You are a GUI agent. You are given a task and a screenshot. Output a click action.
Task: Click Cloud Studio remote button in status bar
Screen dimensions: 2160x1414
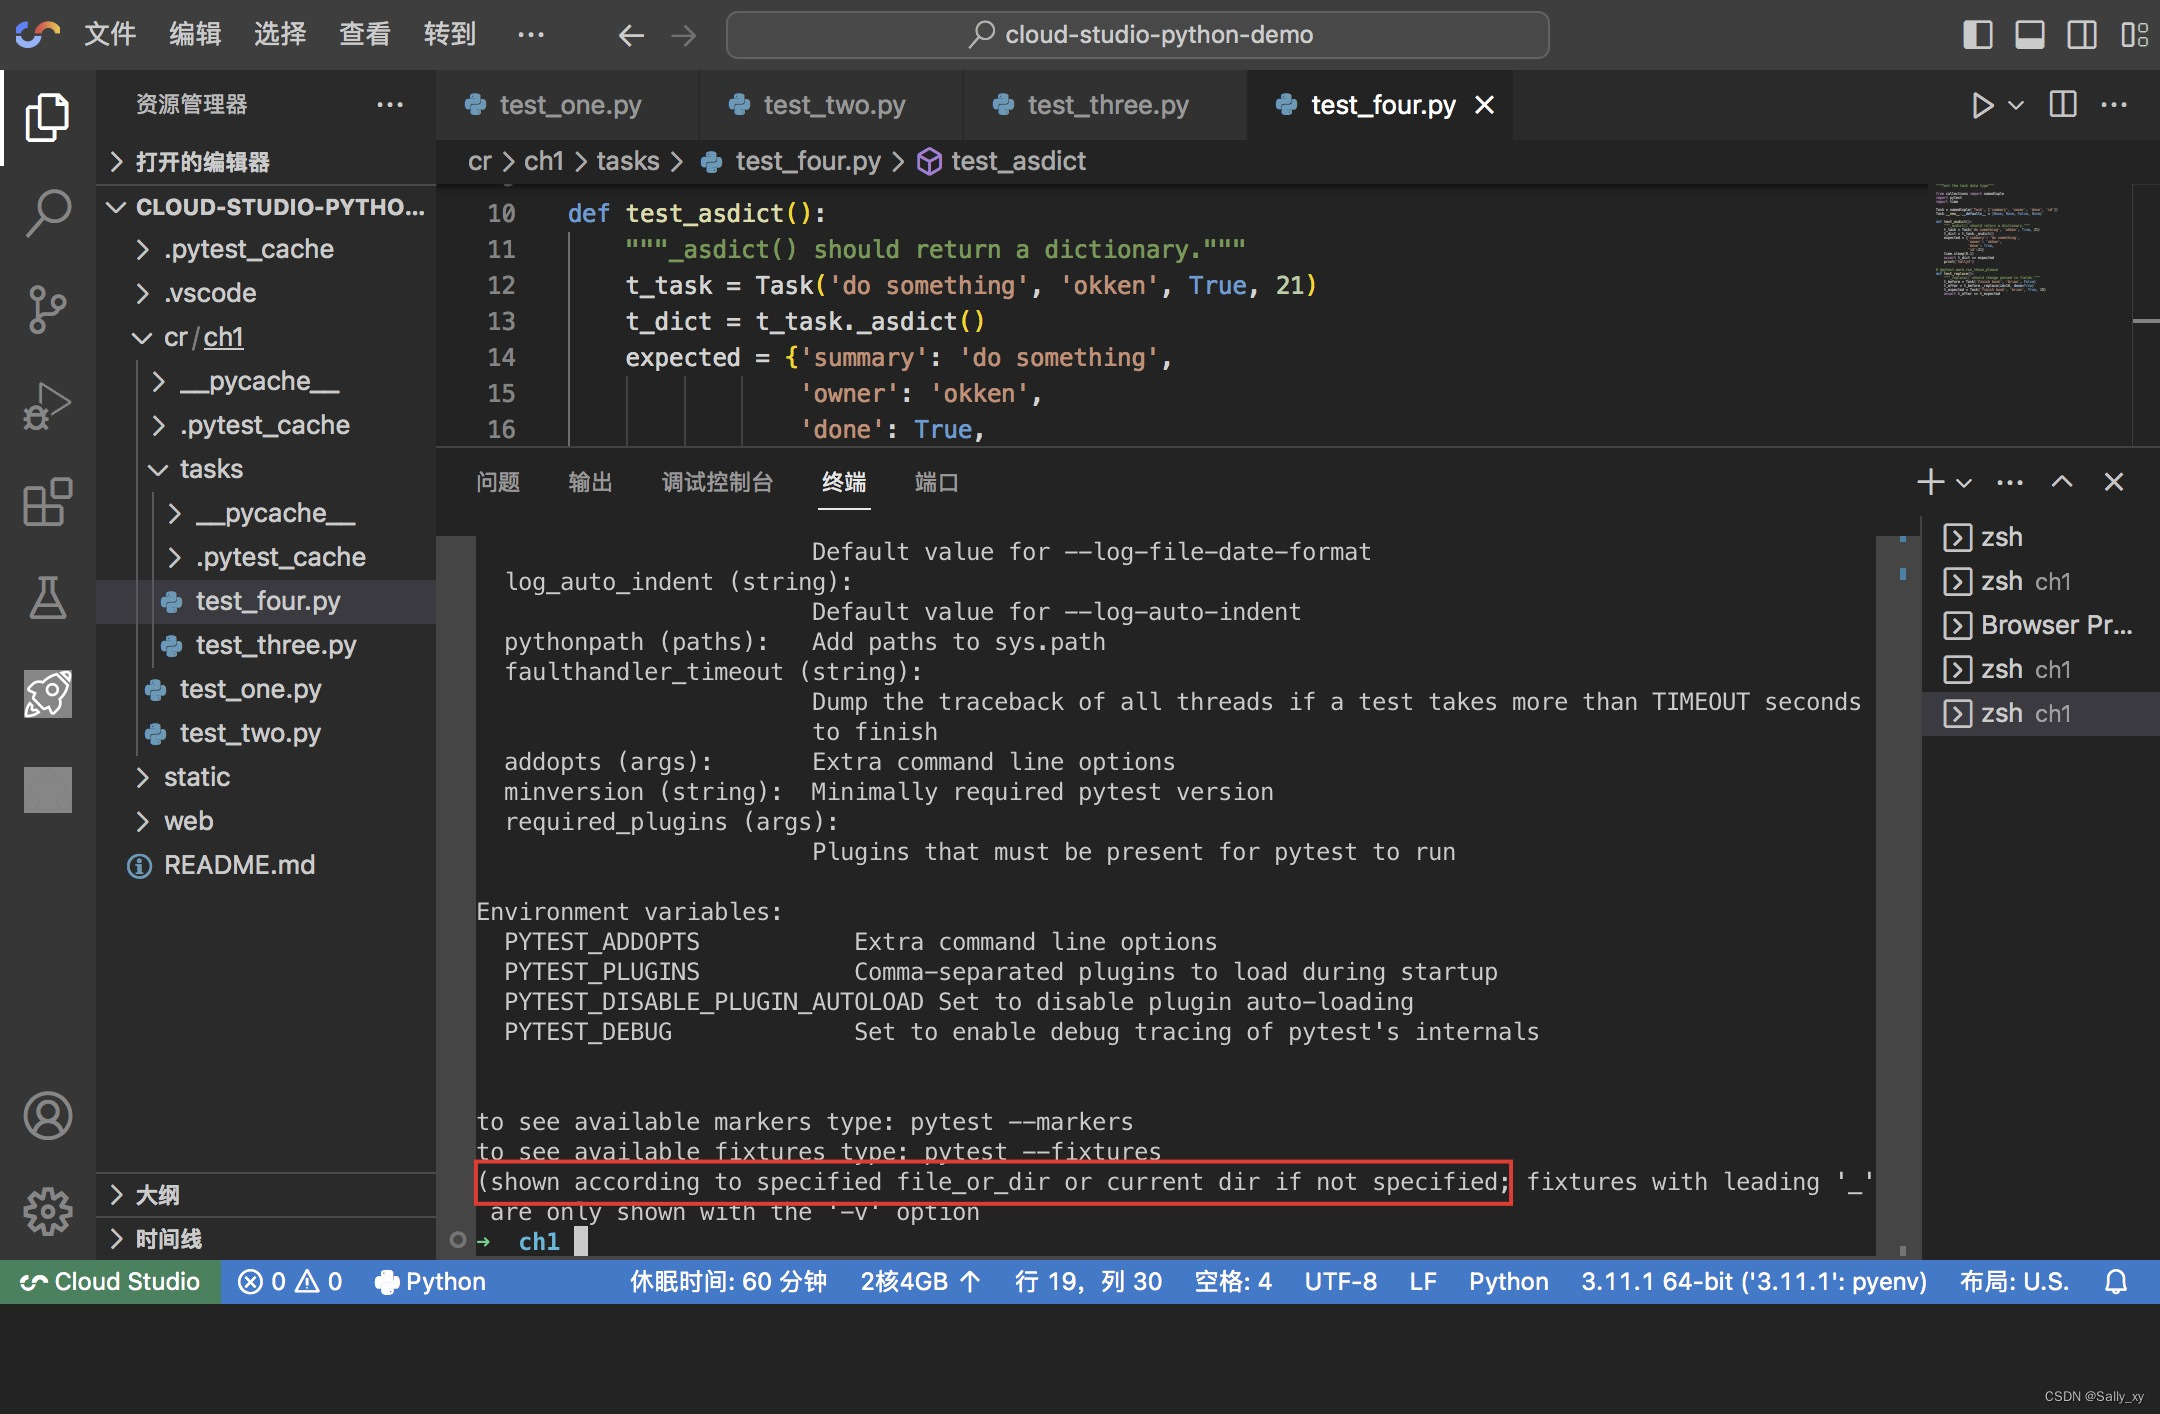click(110, 1281)
